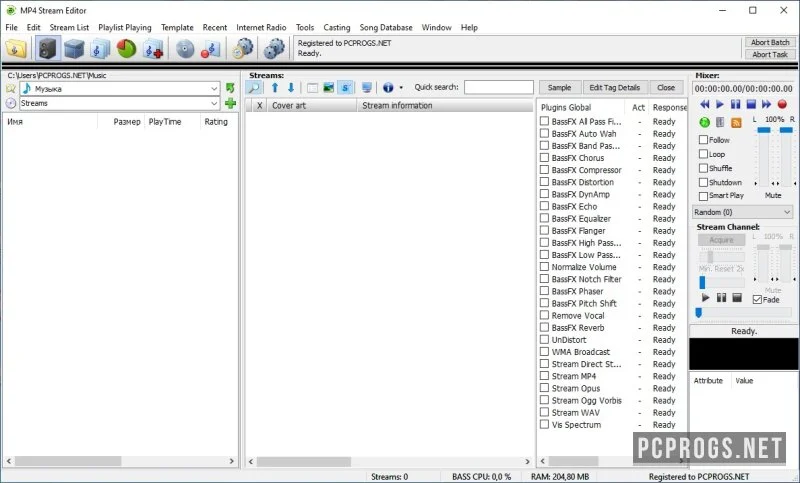Open the Internet Radio menu
The image size is (800, 483).
(261, 28)
